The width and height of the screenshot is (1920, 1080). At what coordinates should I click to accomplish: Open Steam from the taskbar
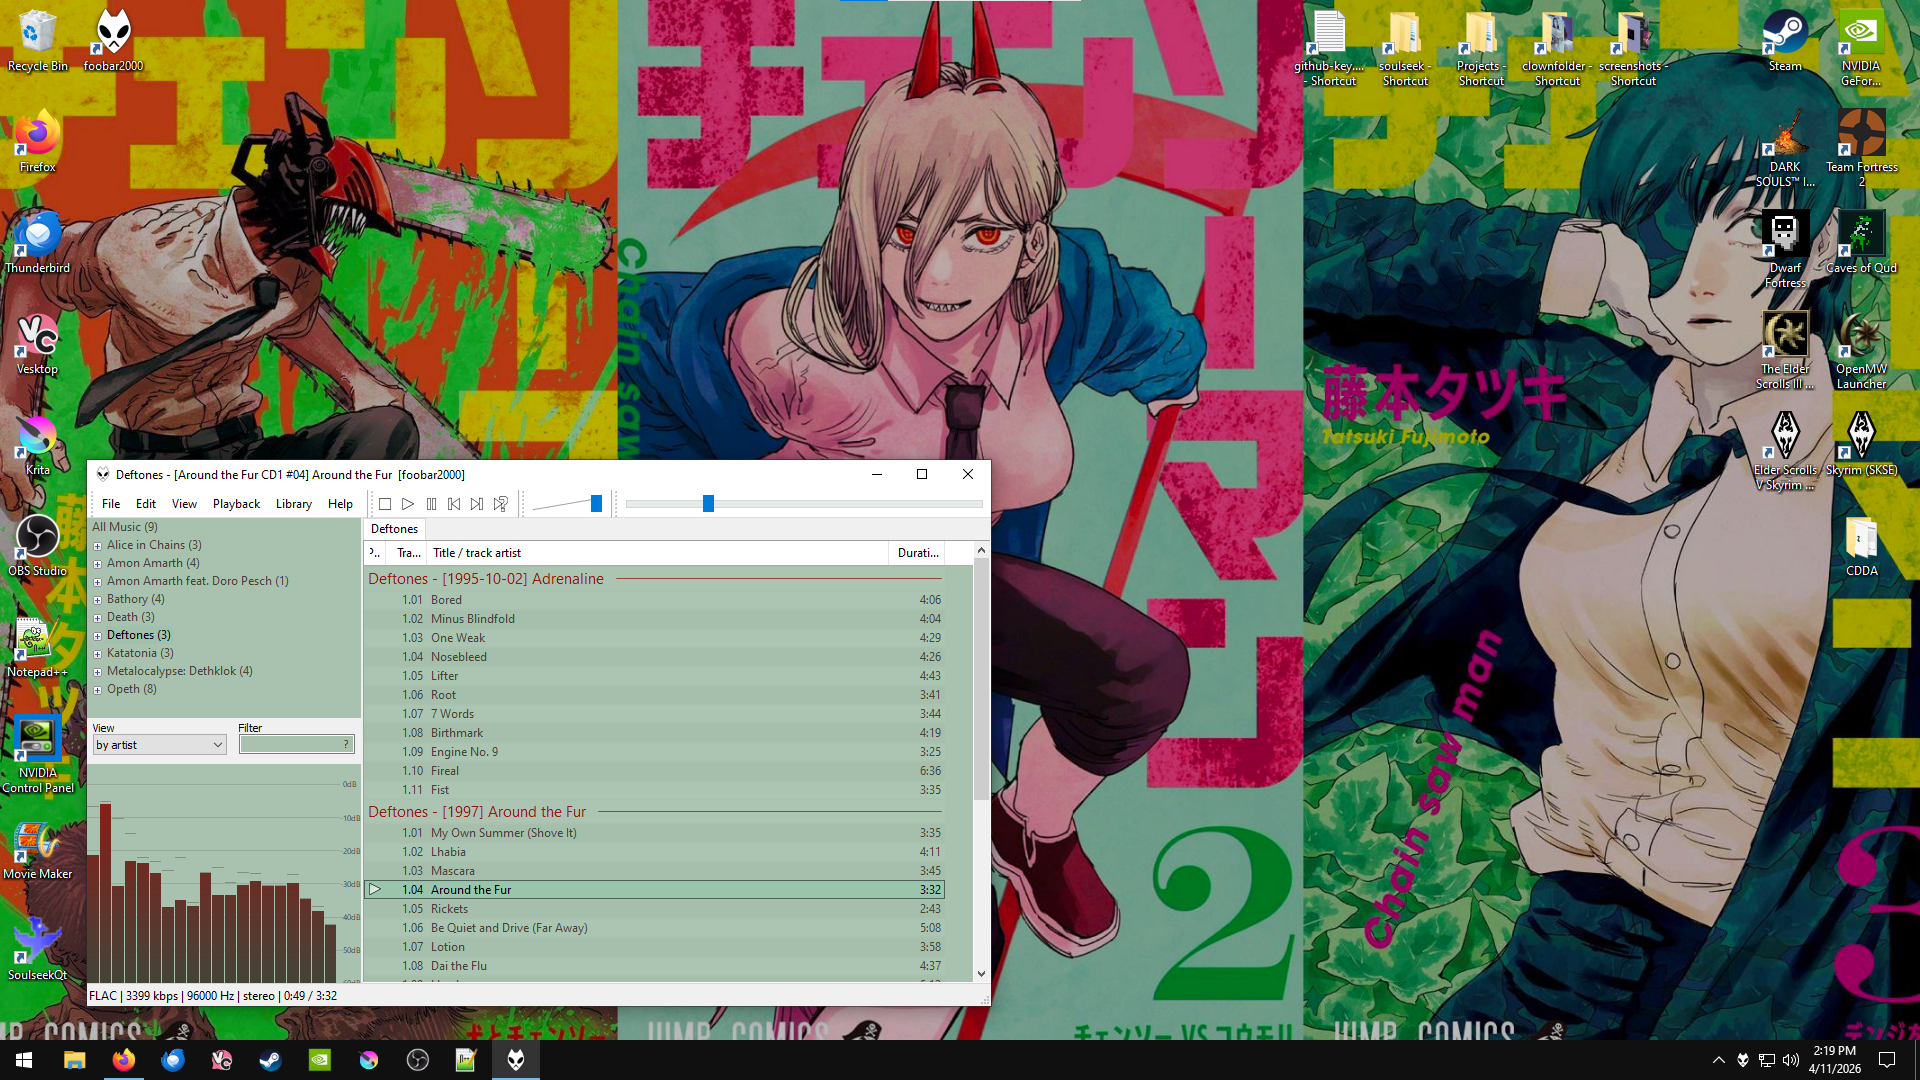pos(270,1060)
